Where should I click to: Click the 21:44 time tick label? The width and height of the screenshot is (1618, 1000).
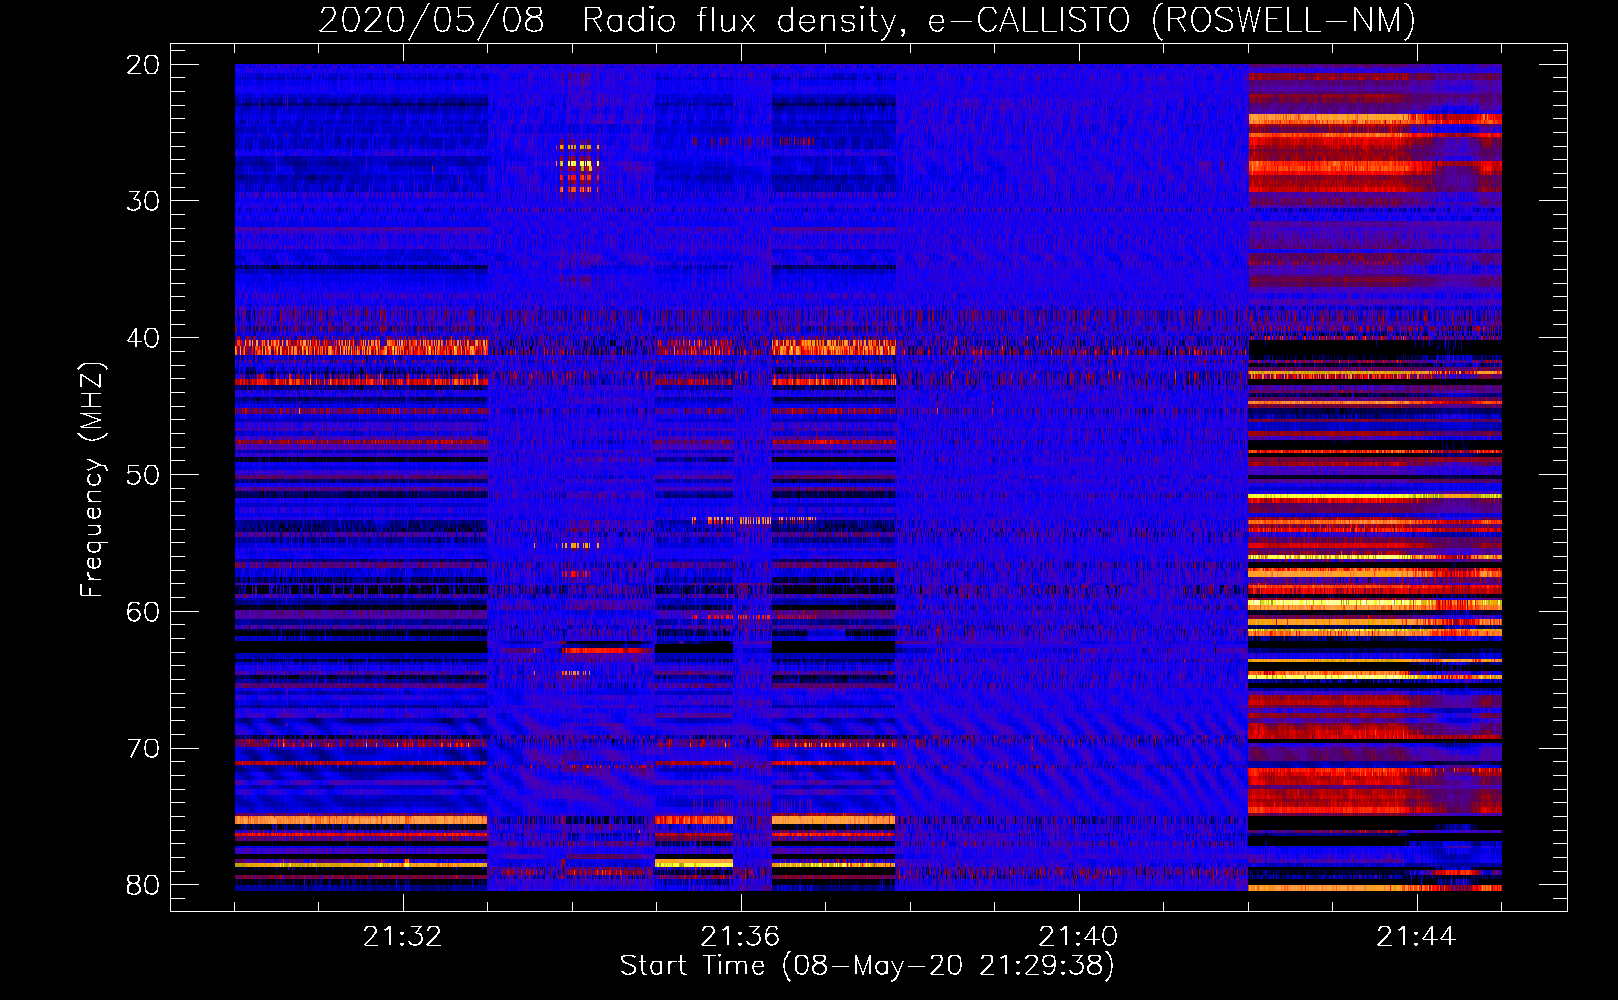[x=1416, y=937]
